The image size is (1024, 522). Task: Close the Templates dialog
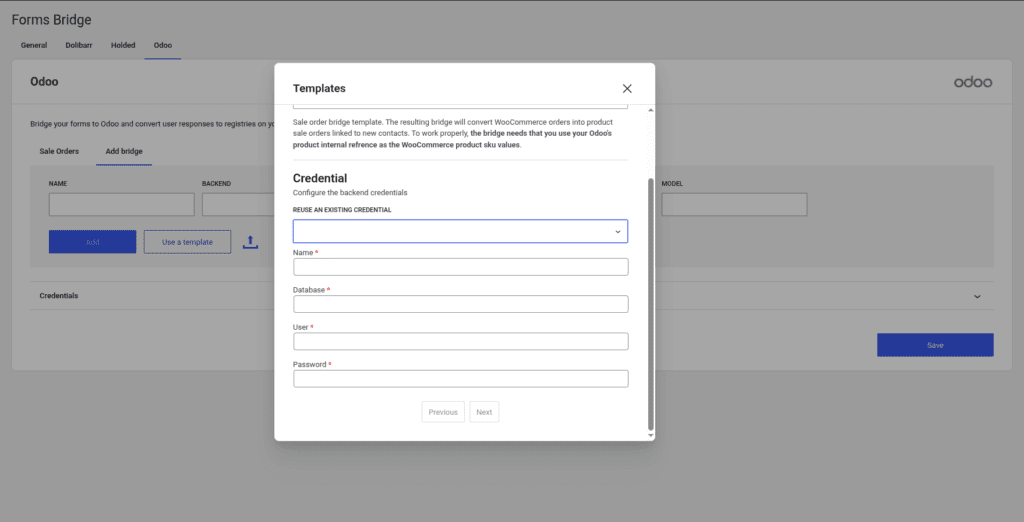tap(627, 88)
